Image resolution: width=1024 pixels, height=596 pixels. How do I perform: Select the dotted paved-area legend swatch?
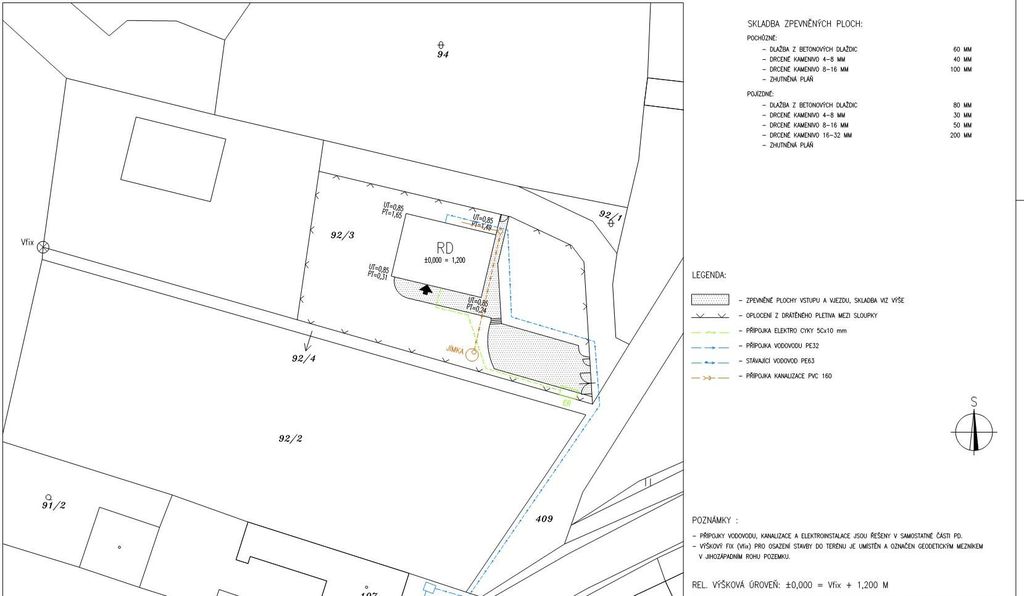tap(708, 299)
